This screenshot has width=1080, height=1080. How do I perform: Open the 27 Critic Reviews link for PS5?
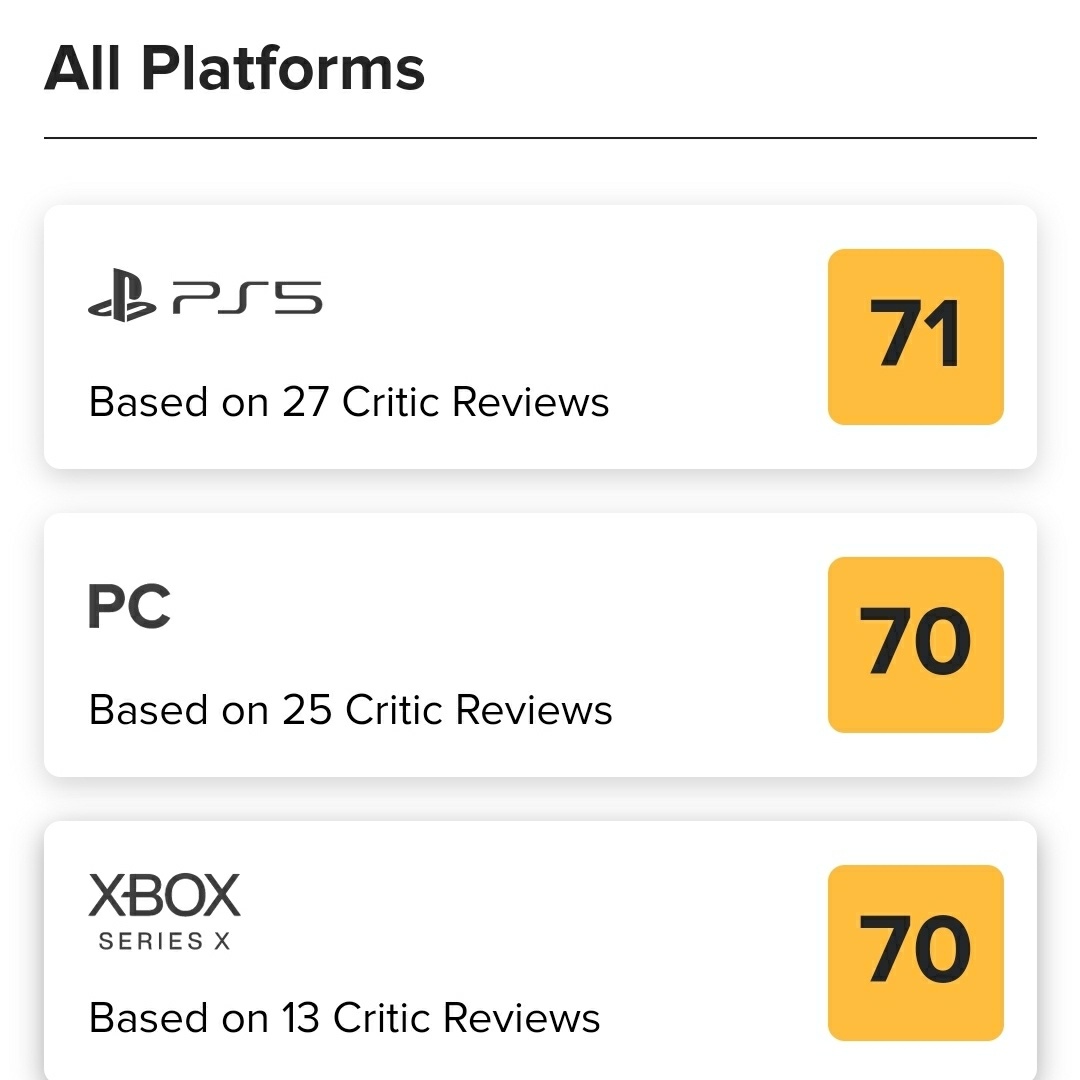[348, 402]
